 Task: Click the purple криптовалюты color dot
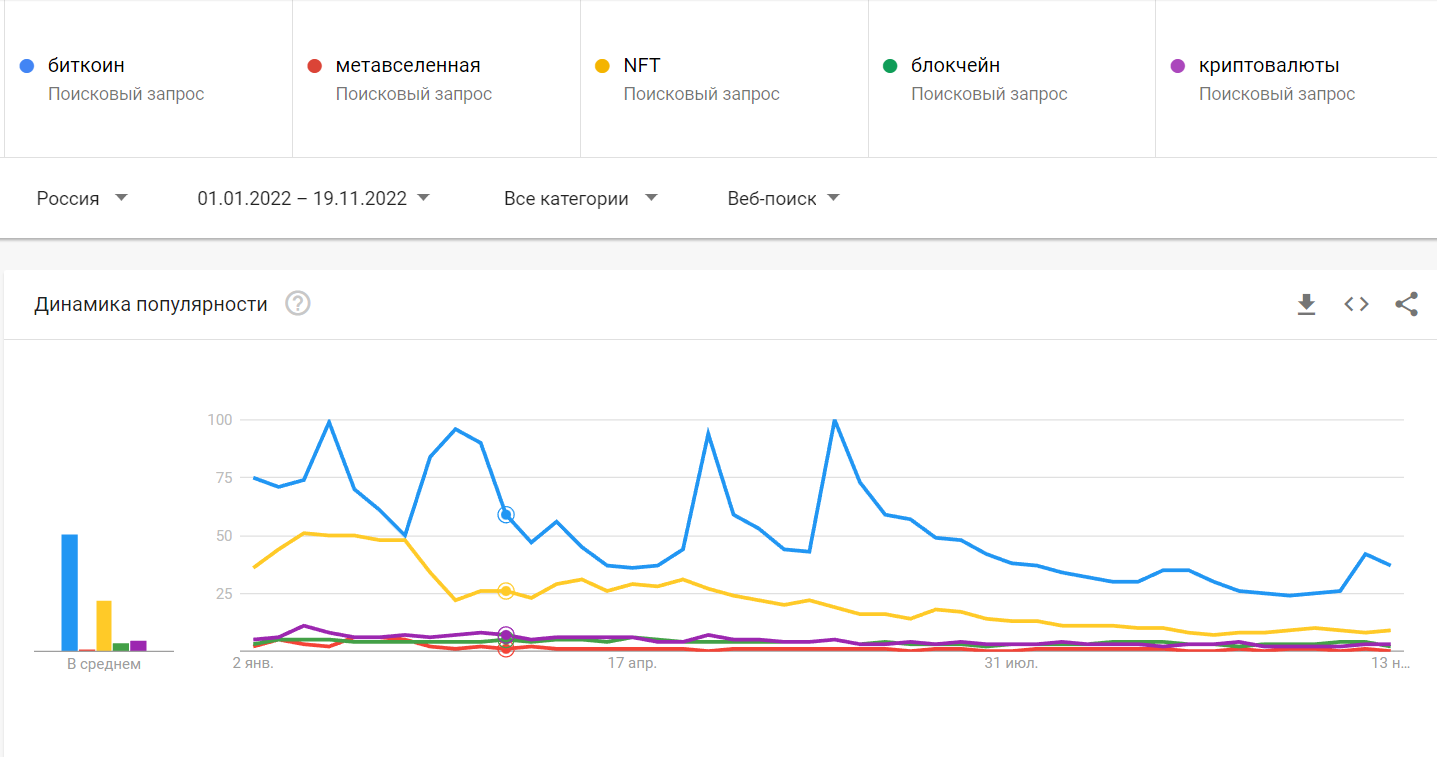point(1178,66)
